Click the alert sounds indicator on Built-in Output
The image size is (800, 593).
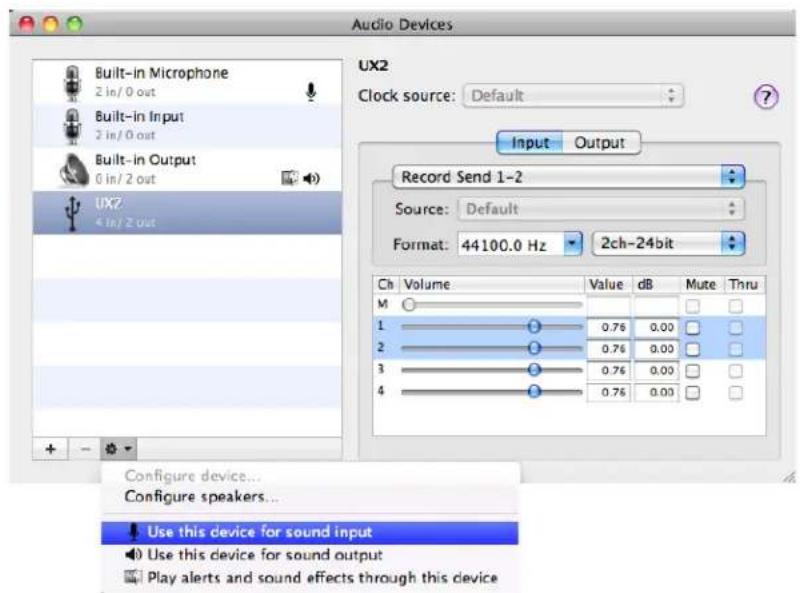pyautogui.click(x=290, y=178)
